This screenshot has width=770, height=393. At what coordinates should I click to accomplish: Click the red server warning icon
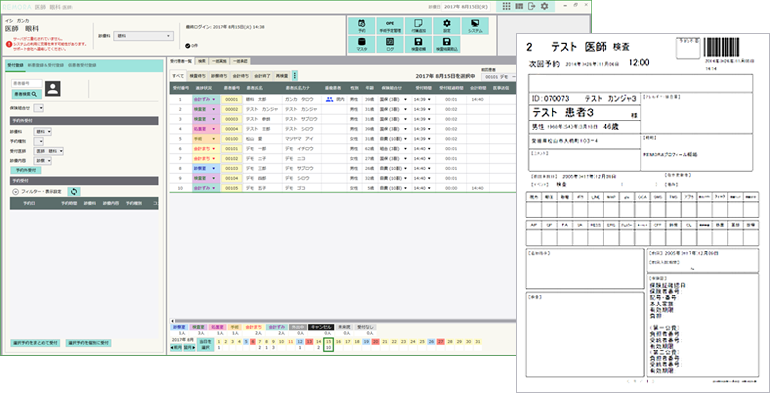(8, 44)
